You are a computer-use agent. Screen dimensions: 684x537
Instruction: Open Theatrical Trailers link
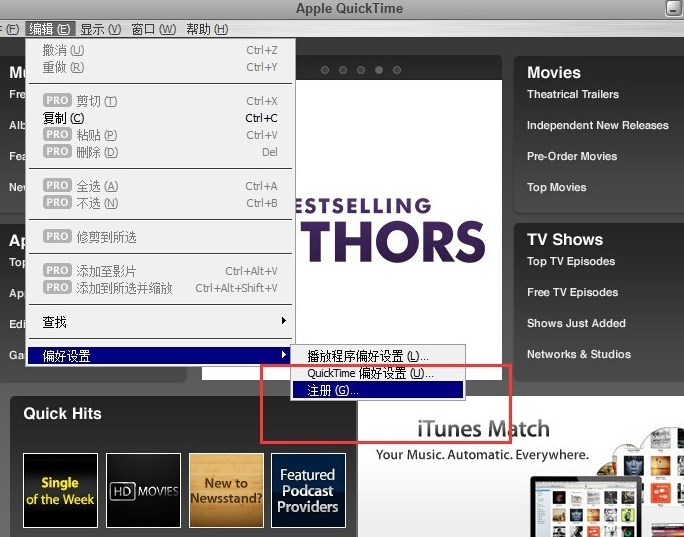point(573,94)
